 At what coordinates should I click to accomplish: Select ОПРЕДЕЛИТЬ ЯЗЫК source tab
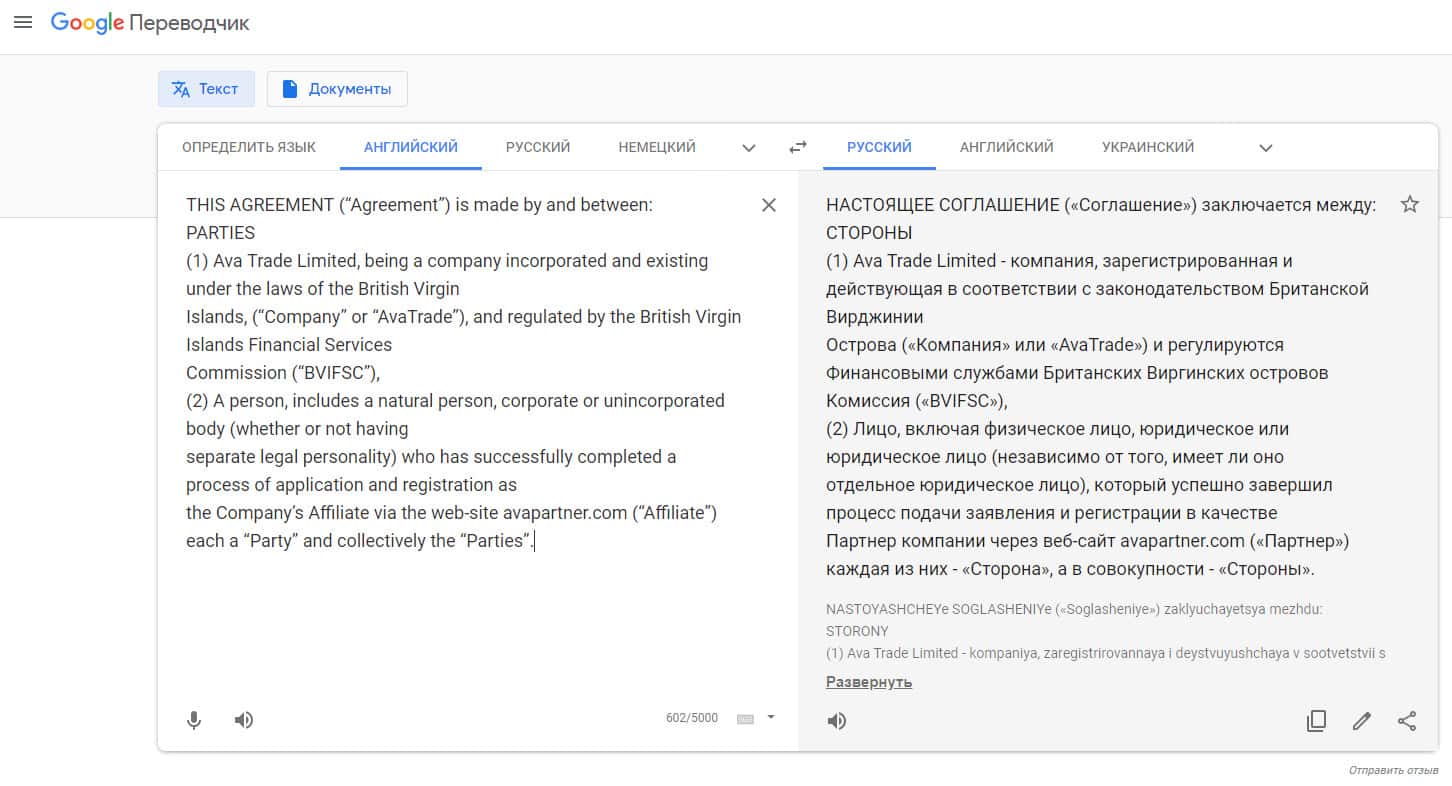coord(249,147)
